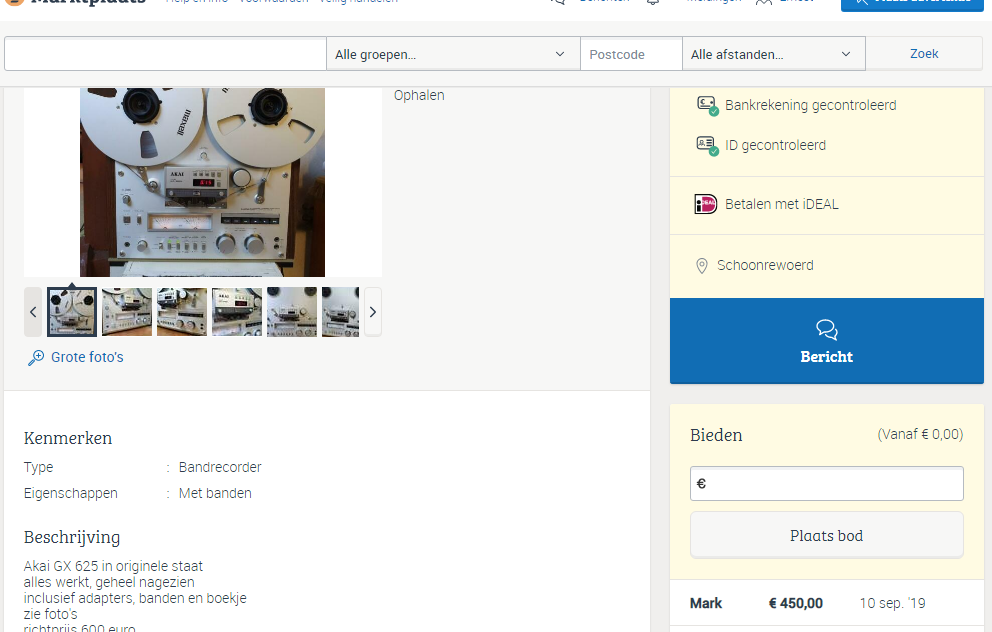Click the € 450,00 bid amount
This screenshot has width=992, height=632.
795,604
